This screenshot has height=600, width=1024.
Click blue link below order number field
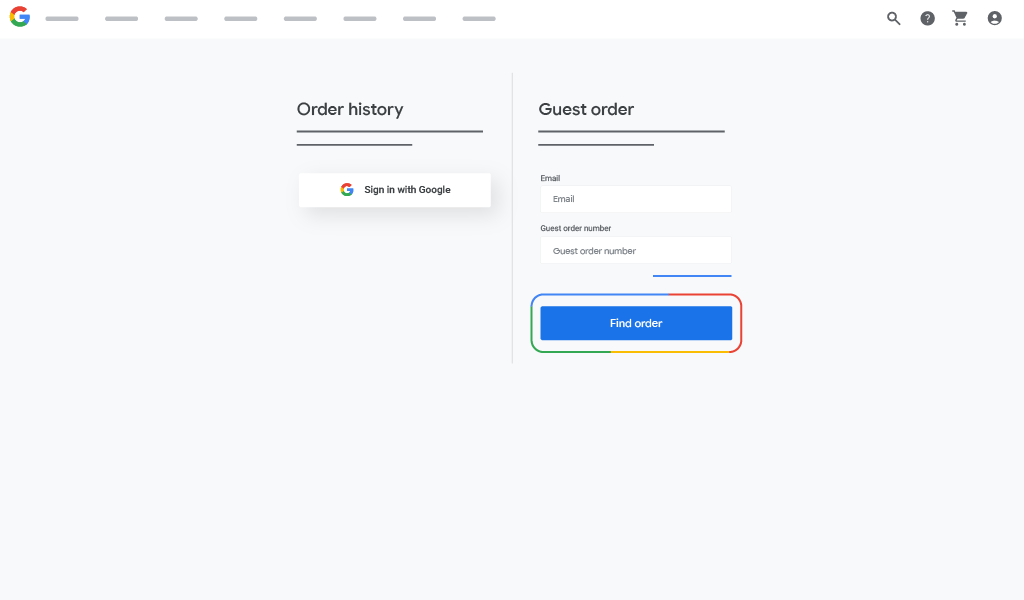[x=692, y=275]
